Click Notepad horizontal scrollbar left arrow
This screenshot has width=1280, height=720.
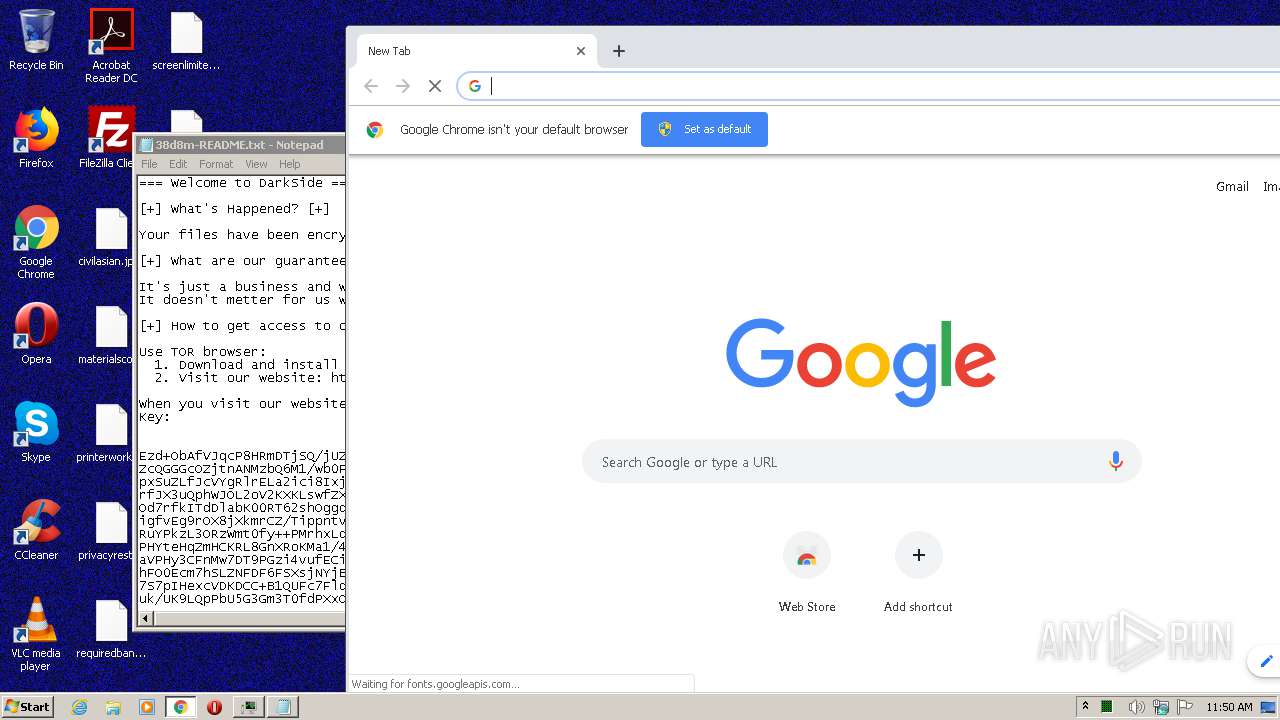(146, 618)
